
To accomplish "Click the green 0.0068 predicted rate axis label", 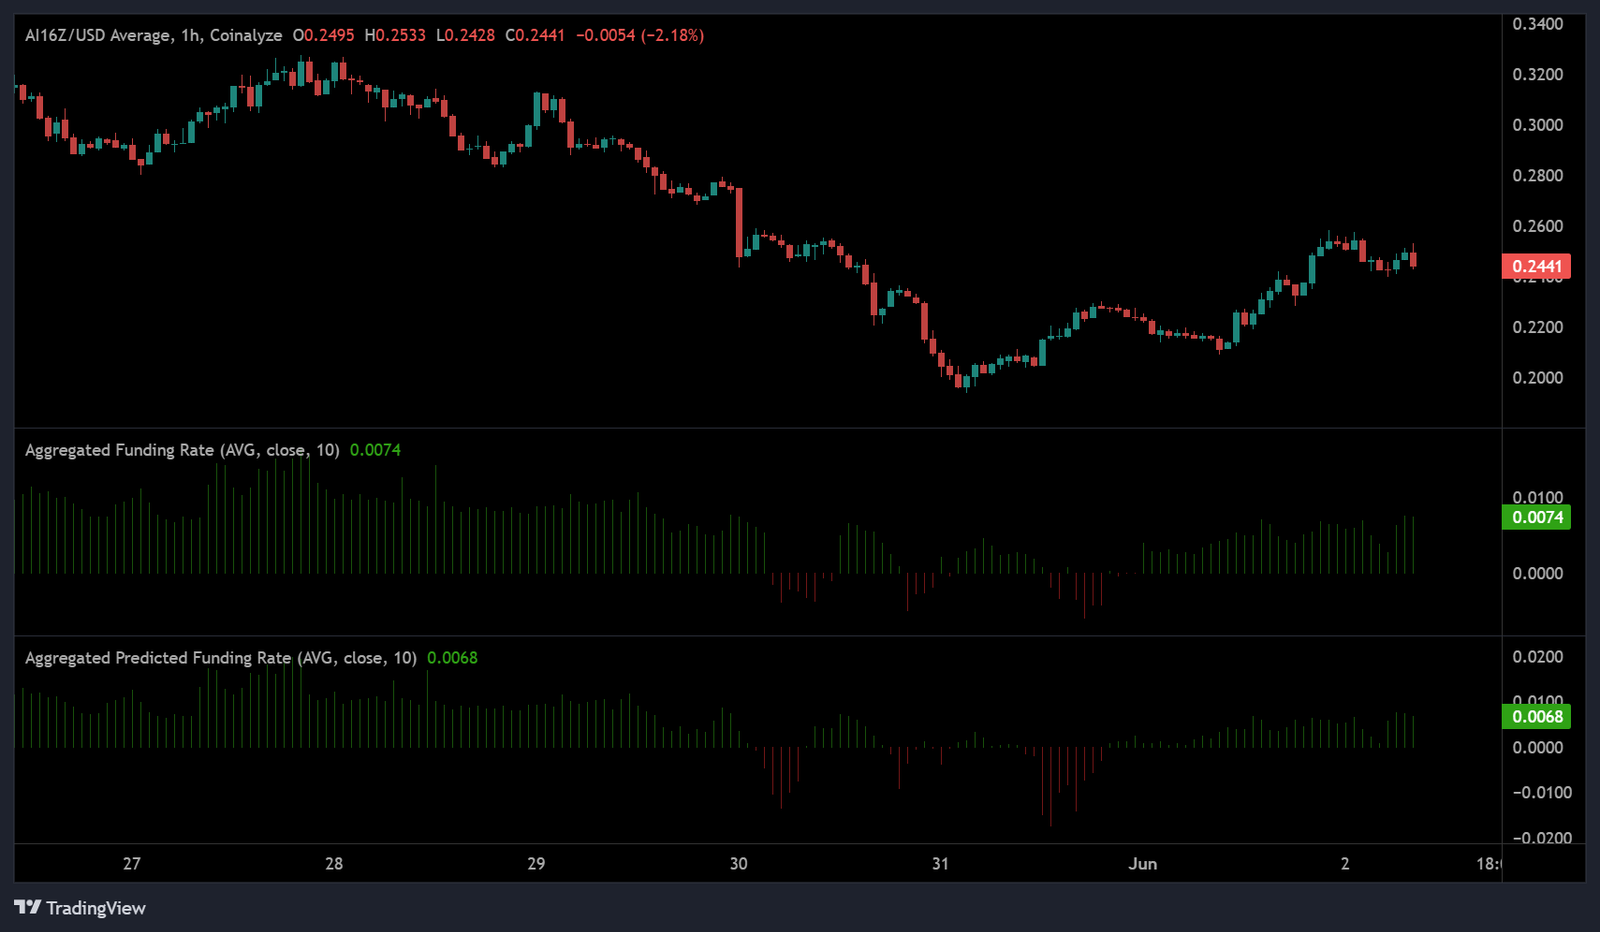I will tap(1536, 716).
